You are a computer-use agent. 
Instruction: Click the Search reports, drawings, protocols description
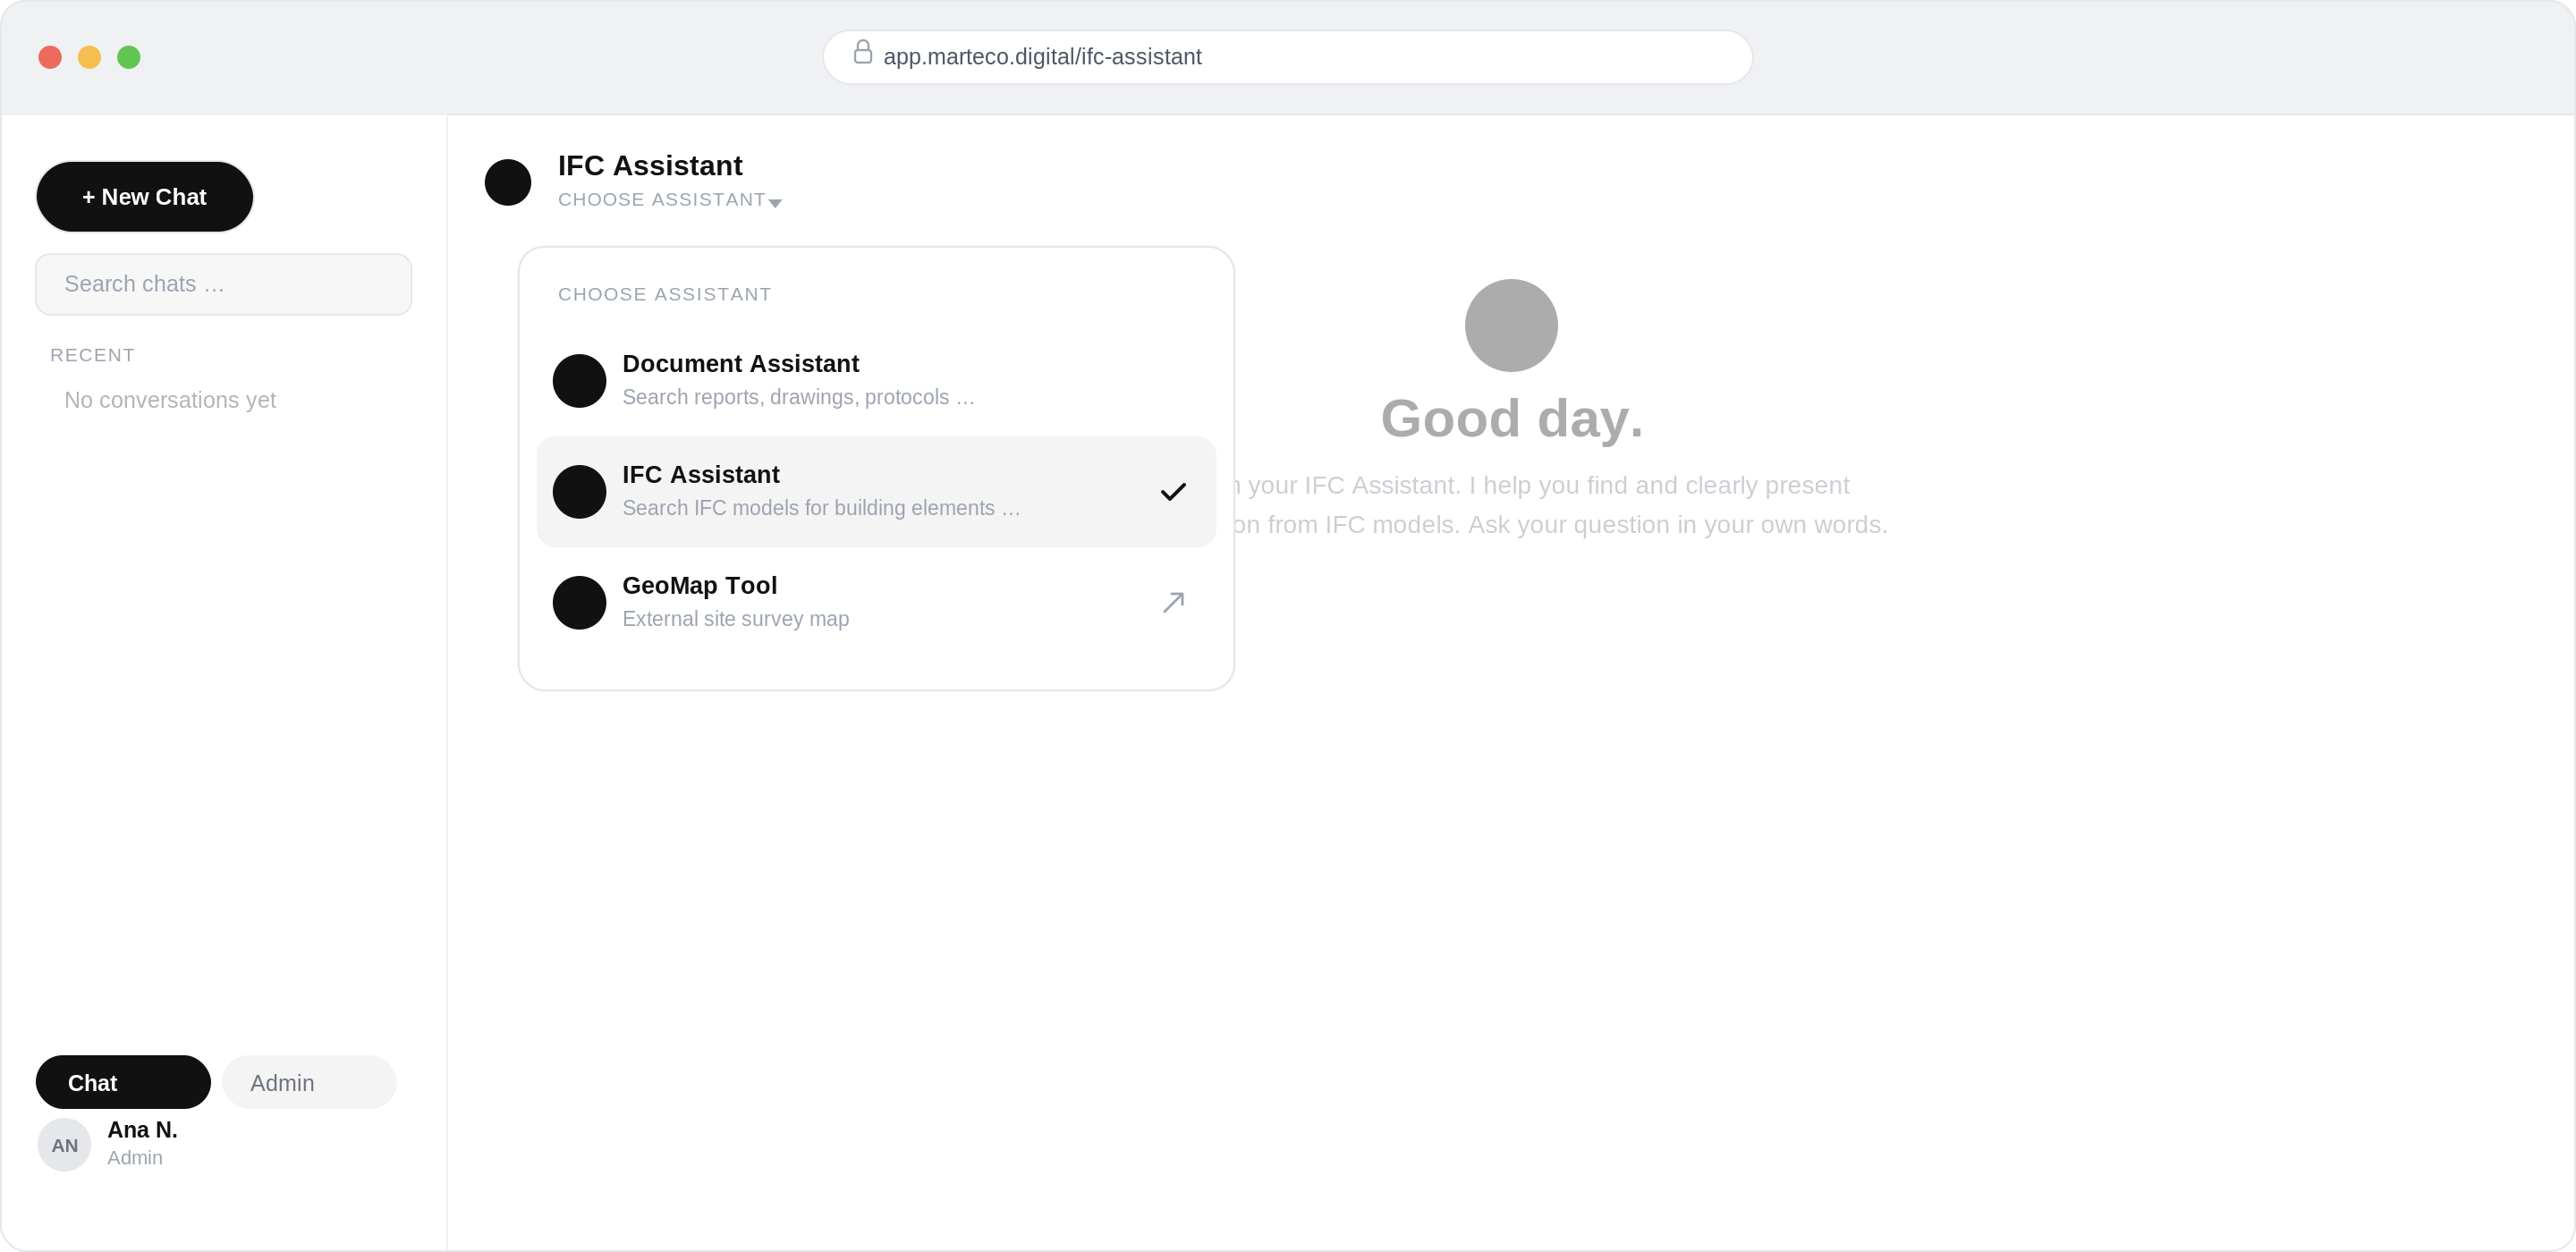coord(798,397)
